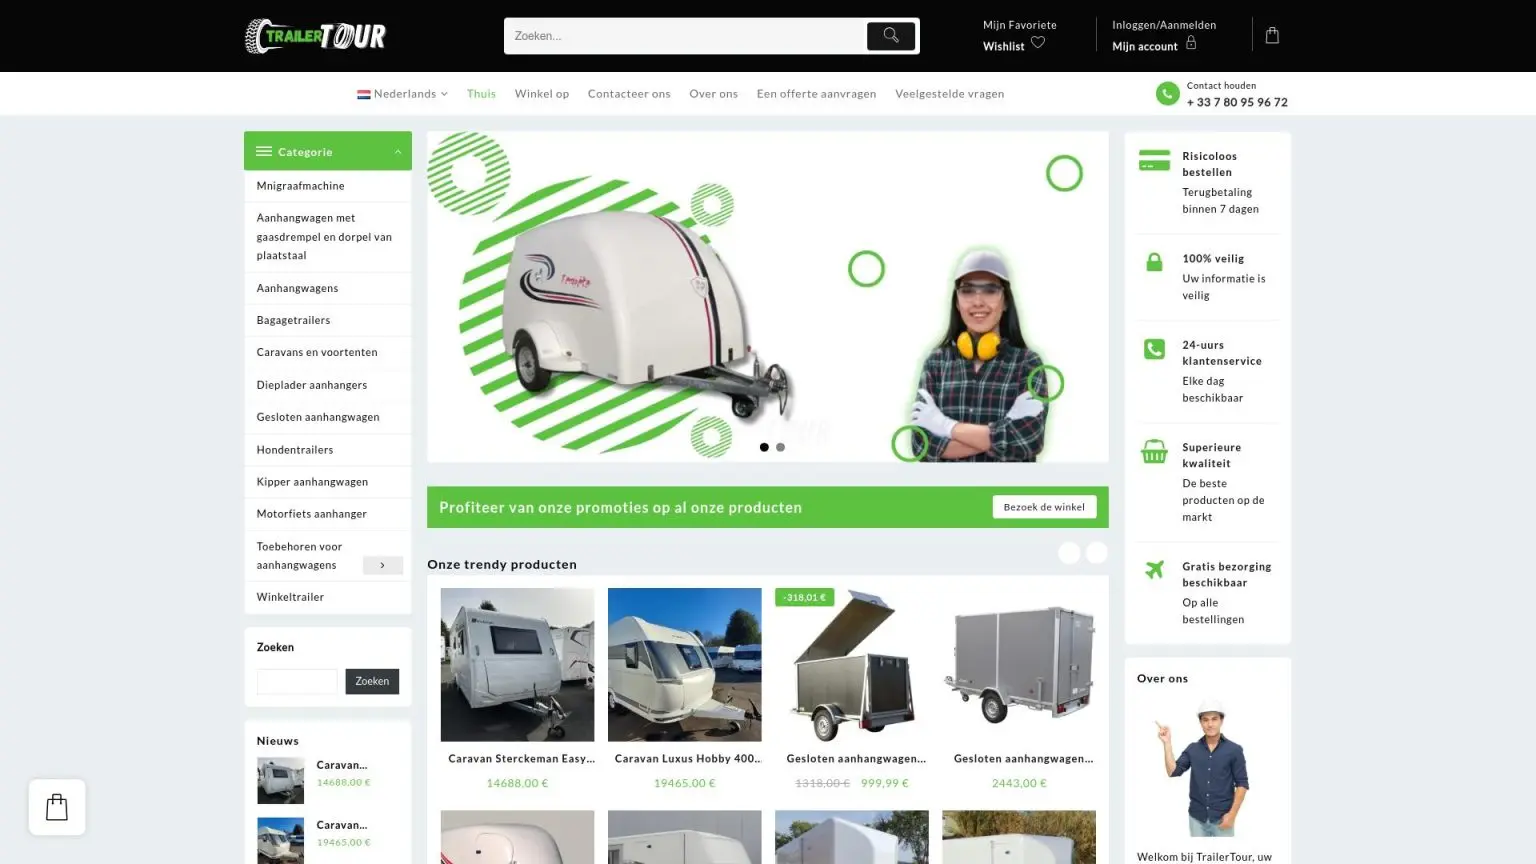Screen dimensions: 1536x864
Task: Click the green phone contact icon
Action: pos(1167,94)
